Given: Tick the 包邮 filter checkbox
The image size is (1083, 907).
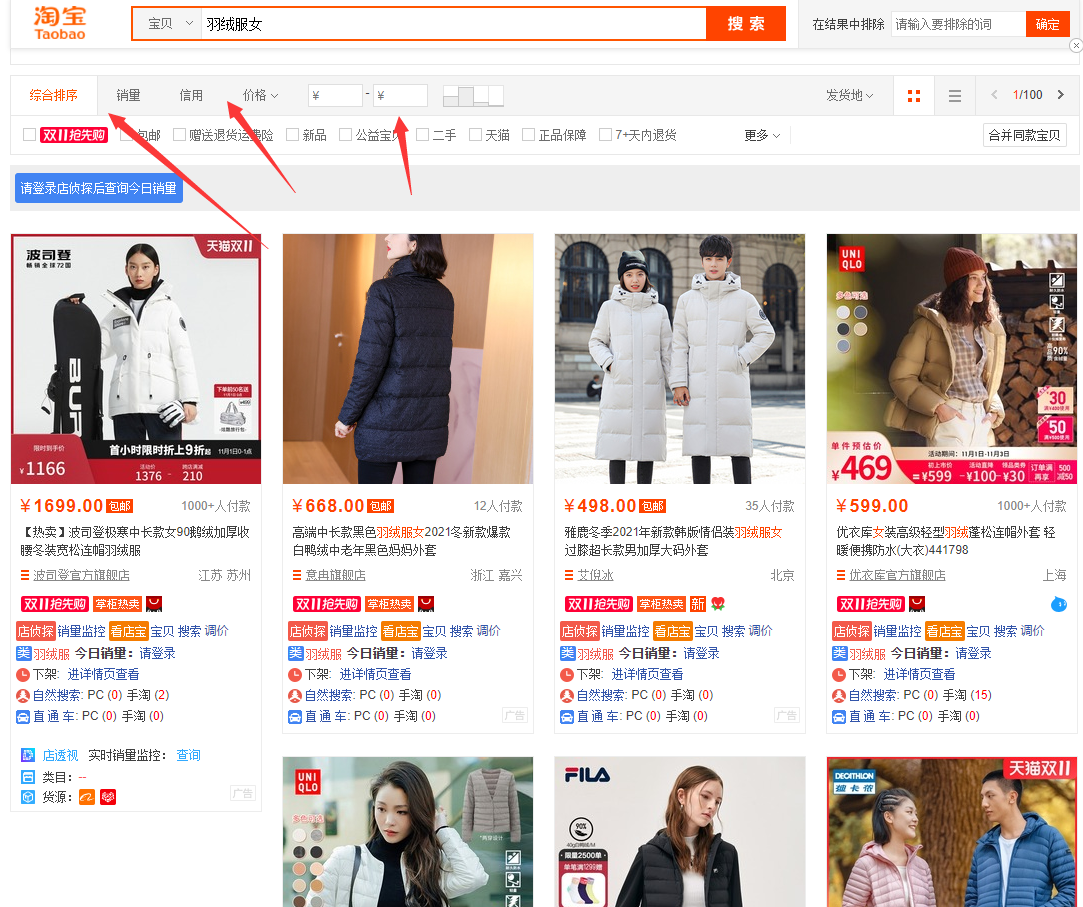Looking at the screenshot, I should point(126,135).
